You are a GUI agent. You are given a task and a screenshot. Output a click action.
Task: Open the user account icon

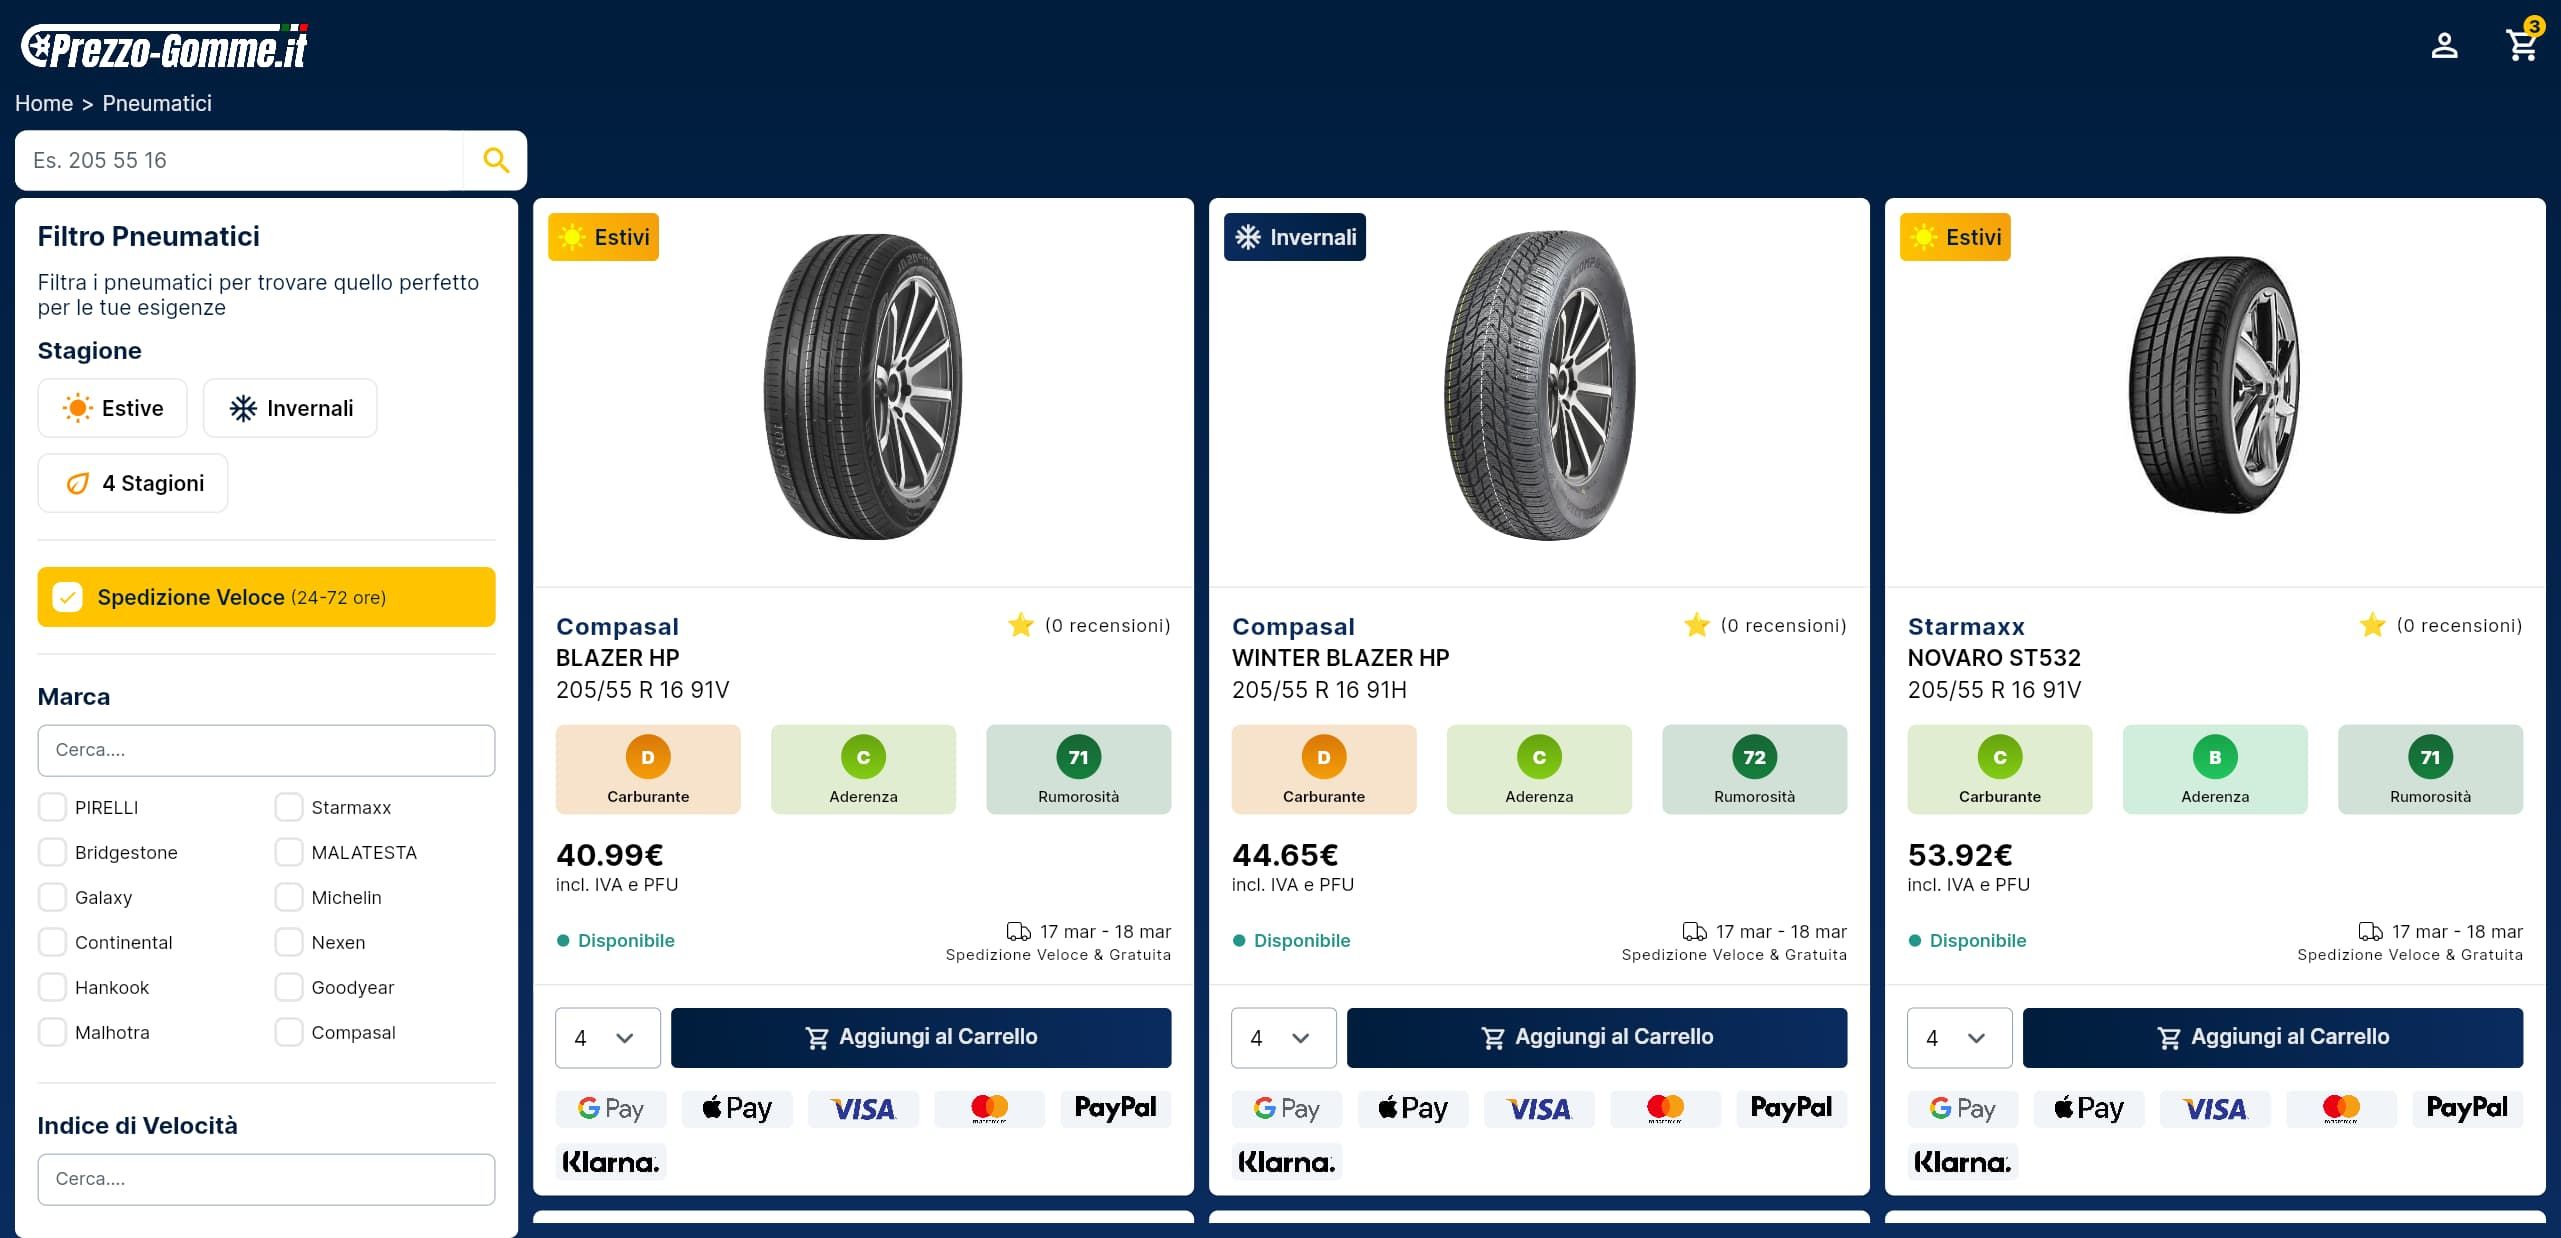tap(2444, 46)
